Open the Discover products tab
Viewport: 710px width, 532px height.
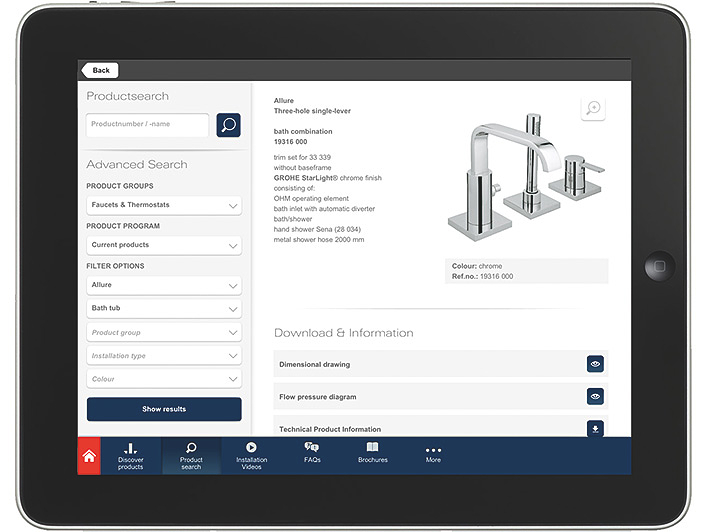click(130, 456)
